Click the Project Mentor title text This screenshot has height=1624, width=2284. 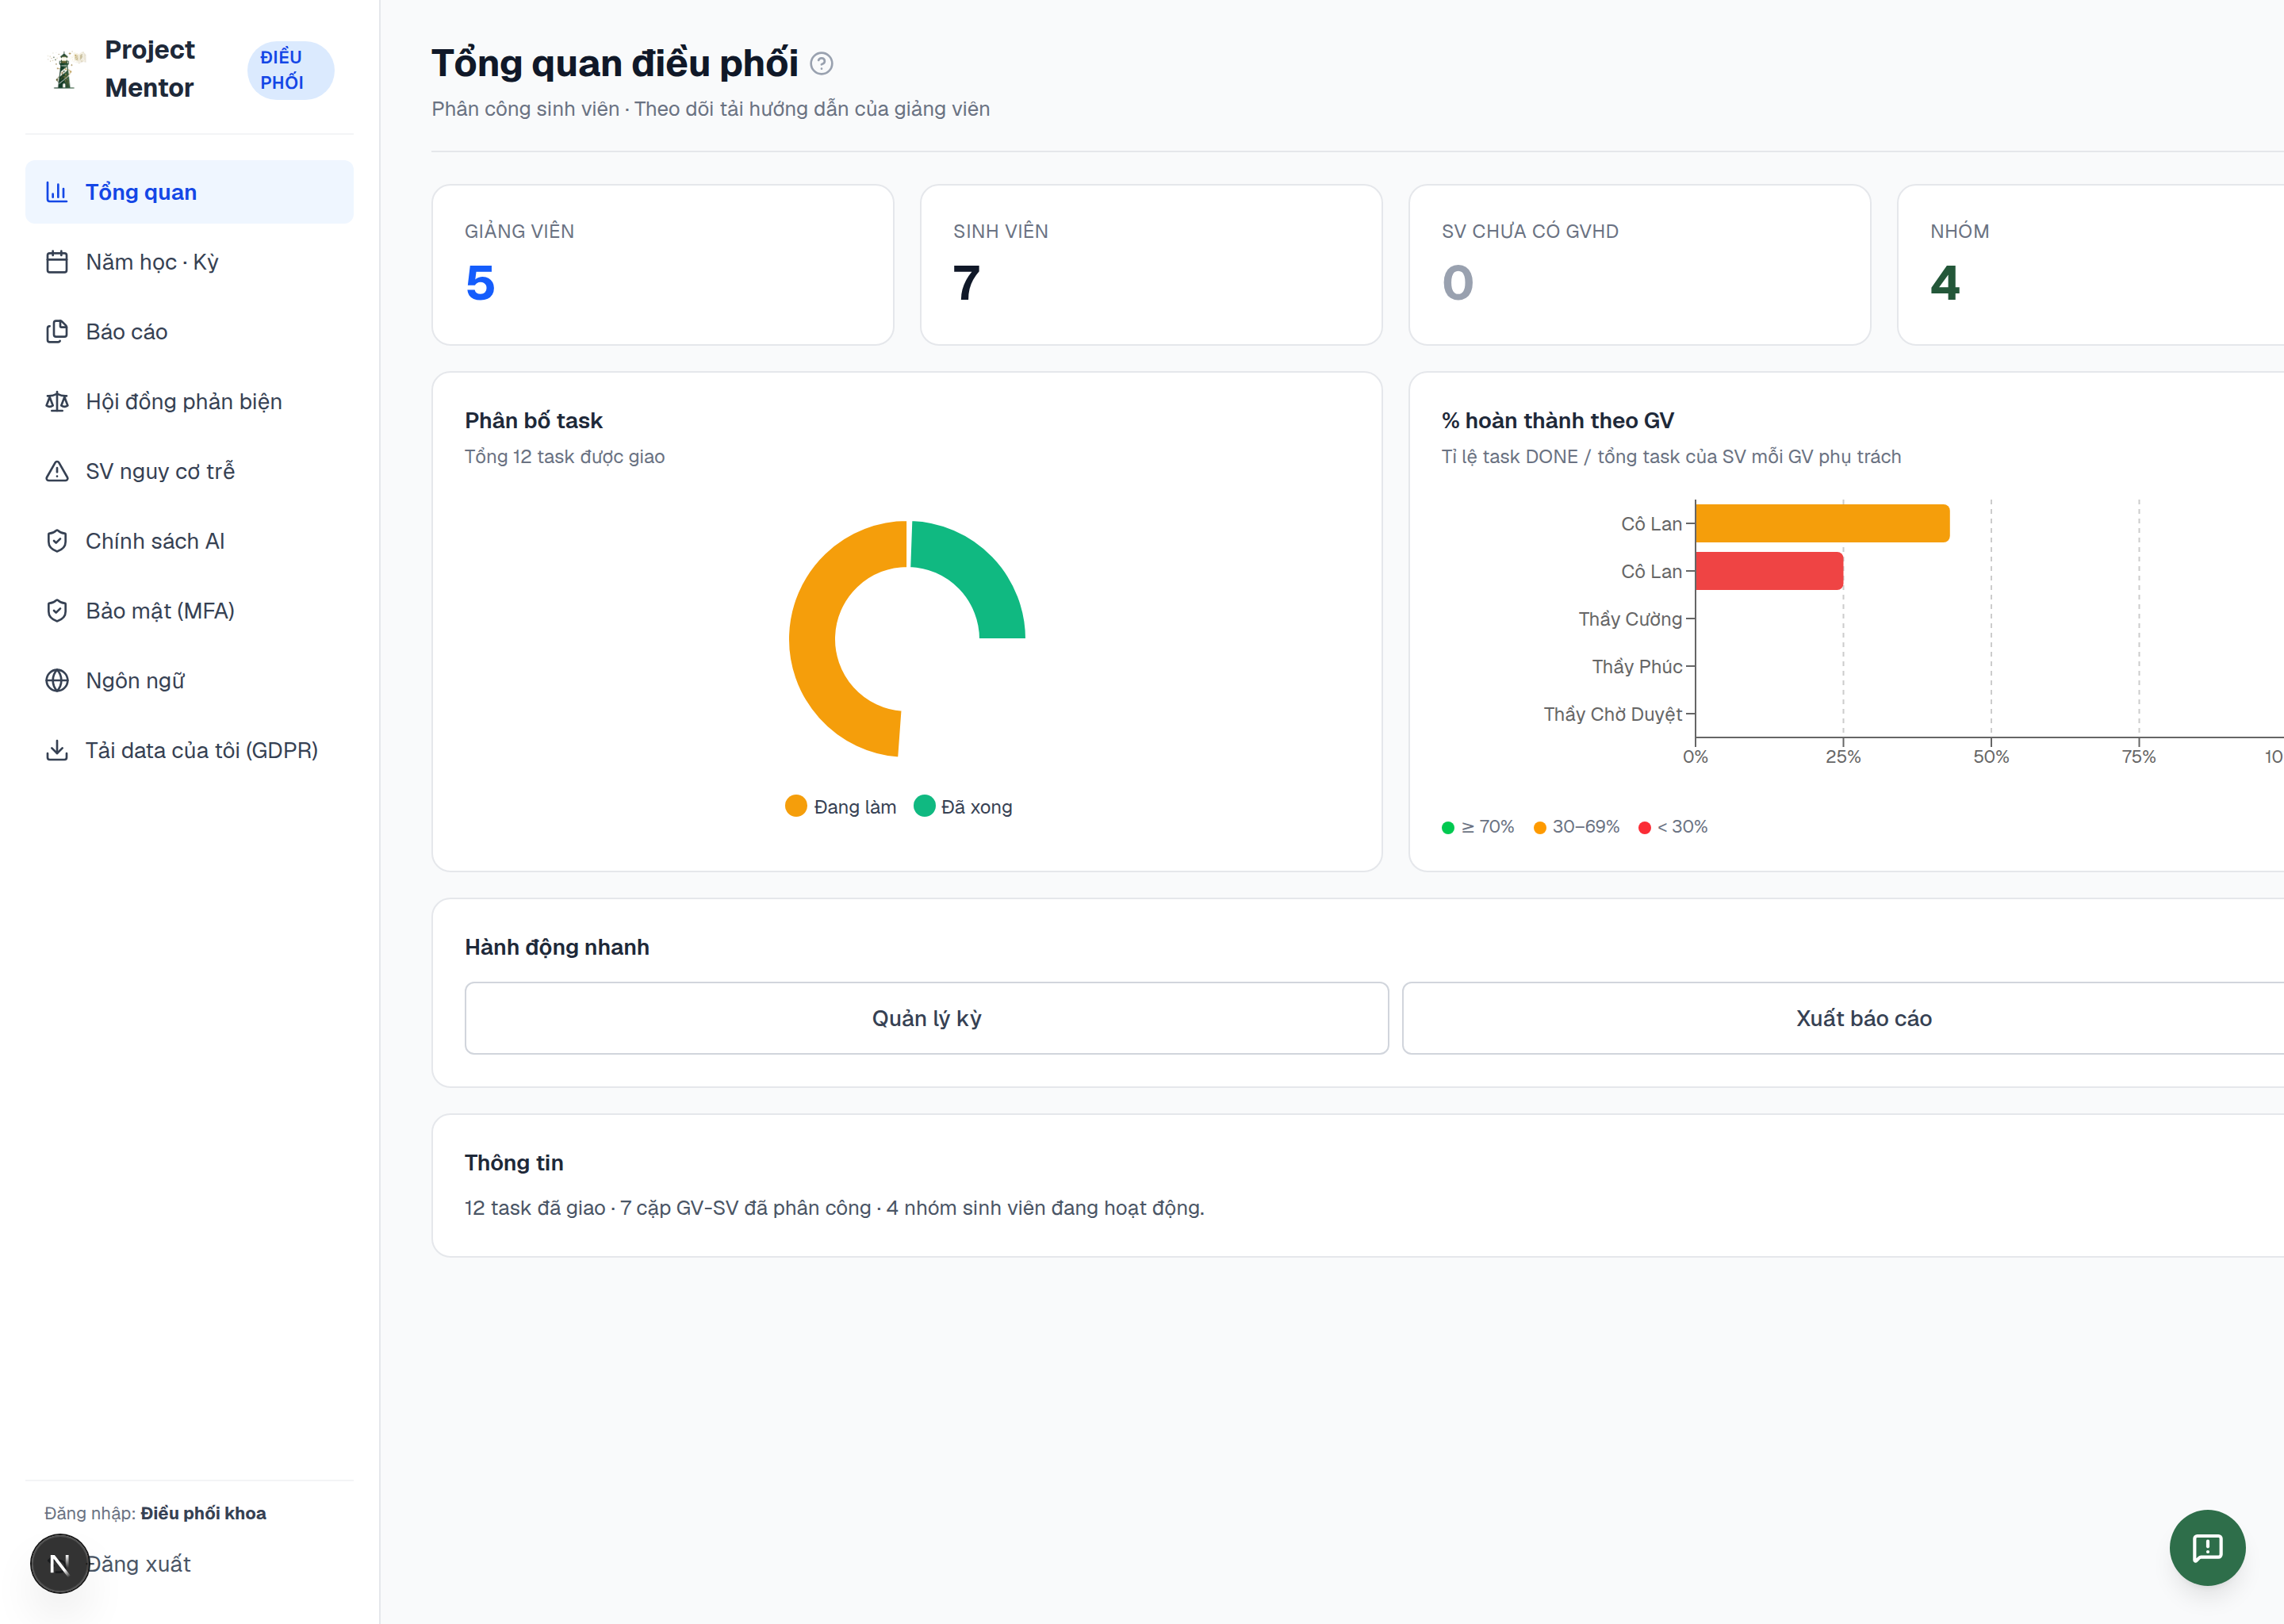click(x=150, y=69)
